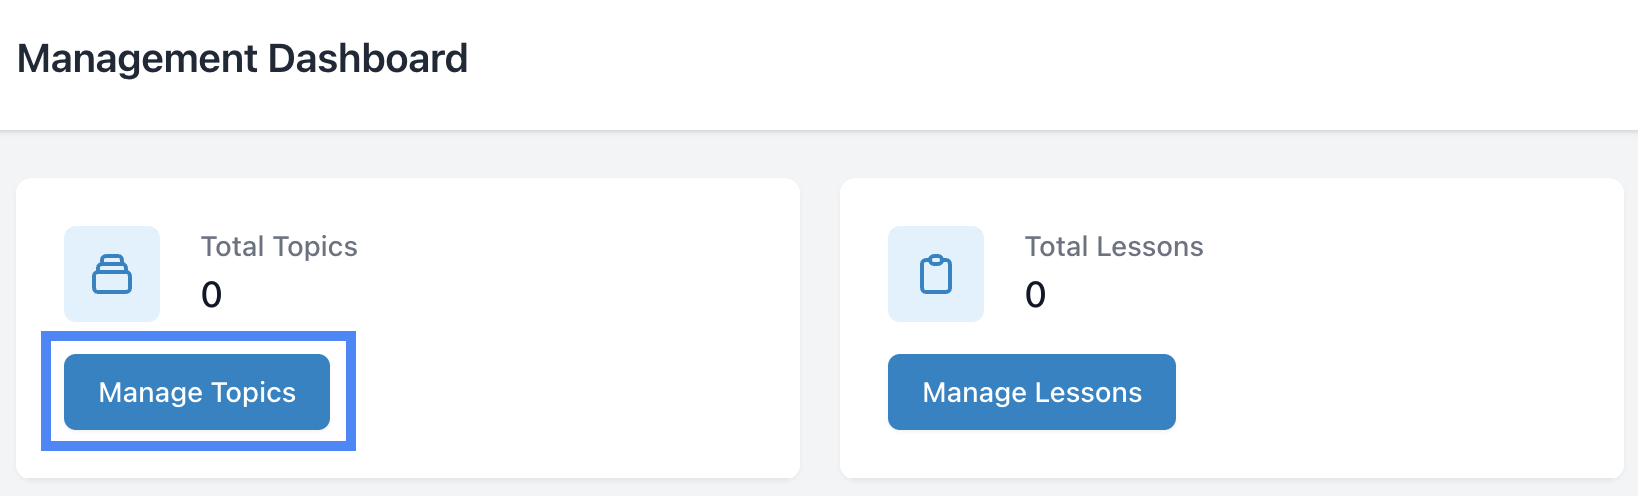Screen dimensions: 1638x496
Task: Click the topics count of zero
Action: pyautogui.click(x=211, y=295)
